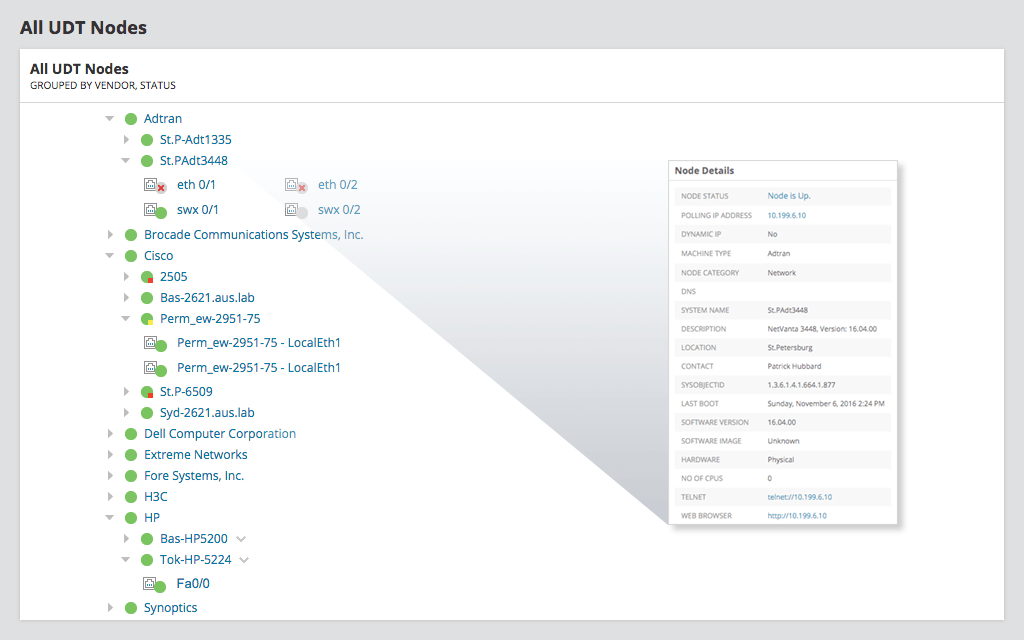Click the status icon next to 2505
Image resolution: width=1024 pixels, height=640 pixels.
(146, 277)
